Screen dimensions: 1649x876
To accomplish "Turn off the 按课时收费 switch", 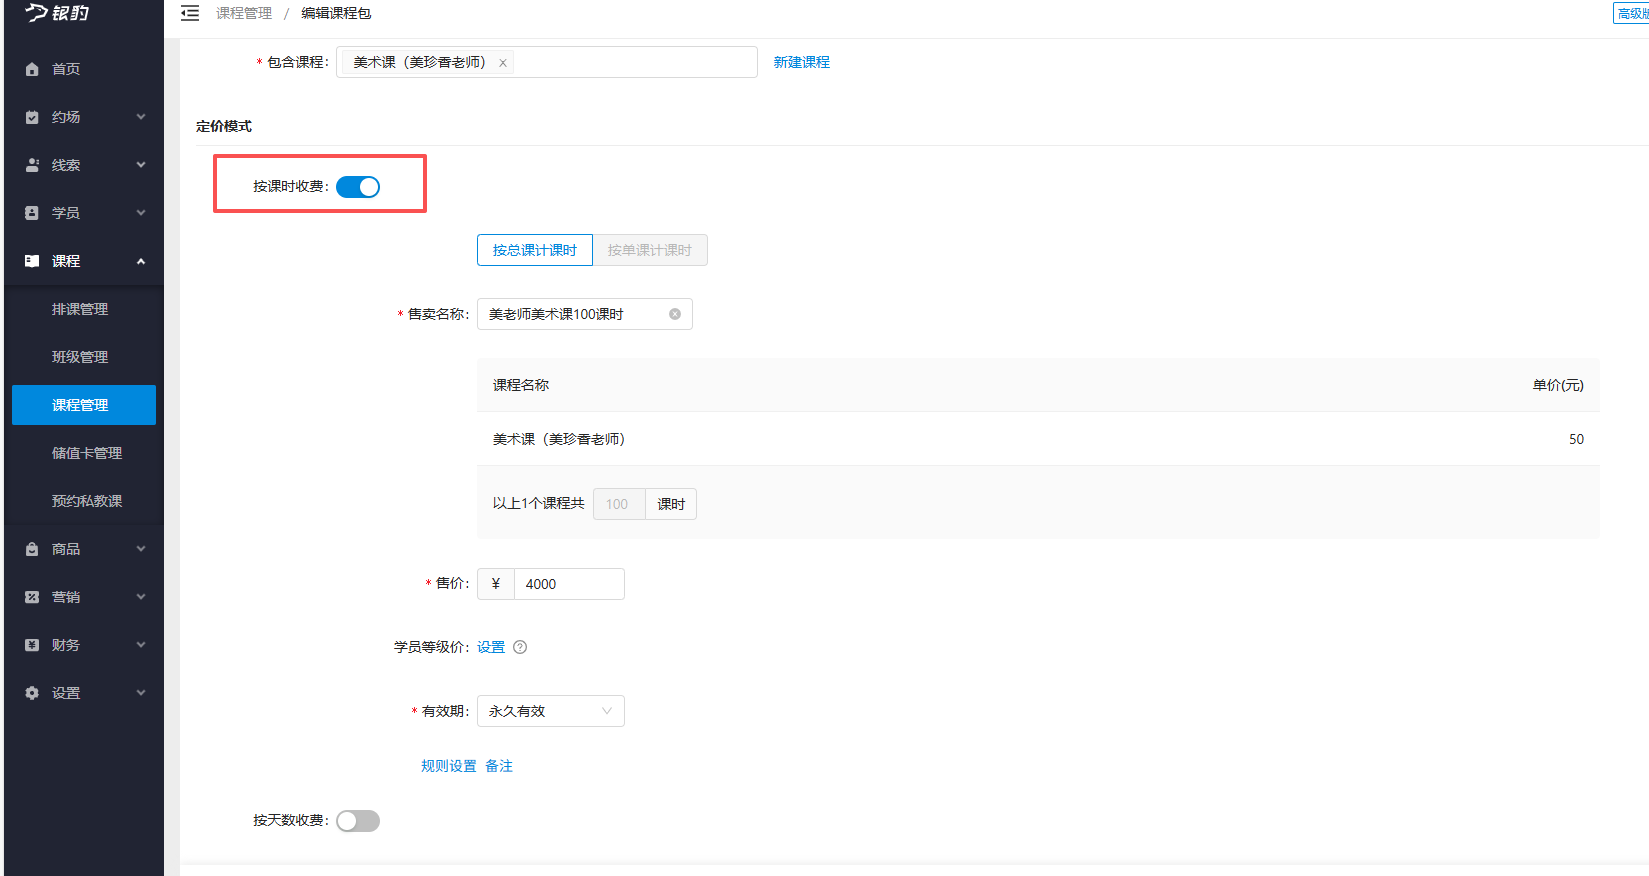I will (x=358, y=187).
